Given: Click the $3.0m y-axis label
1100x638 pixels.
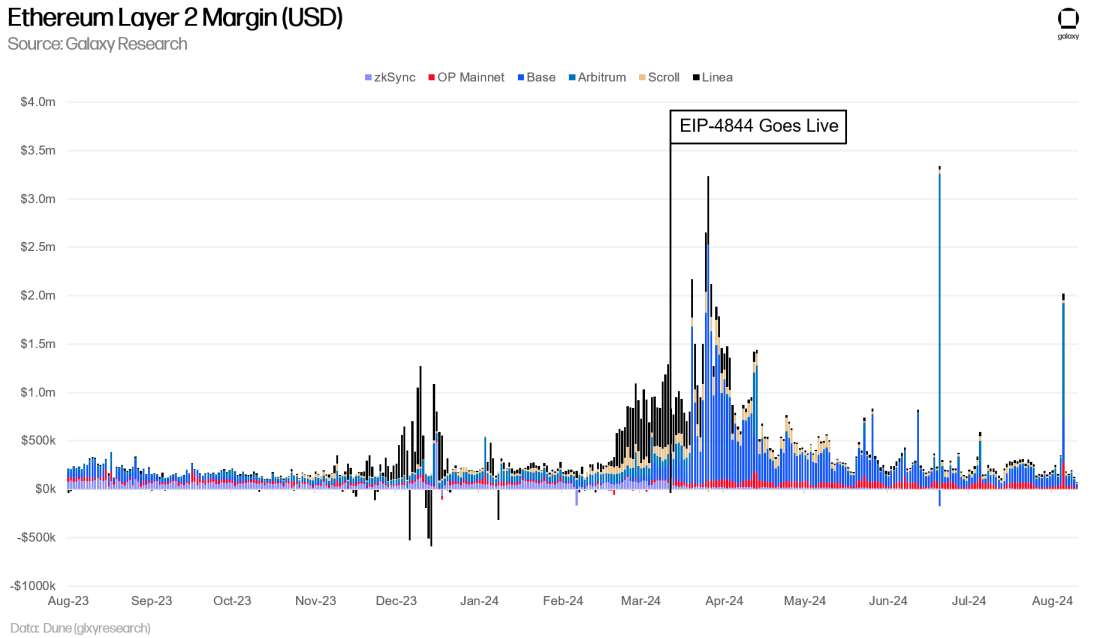Looking at the screenshot, I should coord(38,199).
